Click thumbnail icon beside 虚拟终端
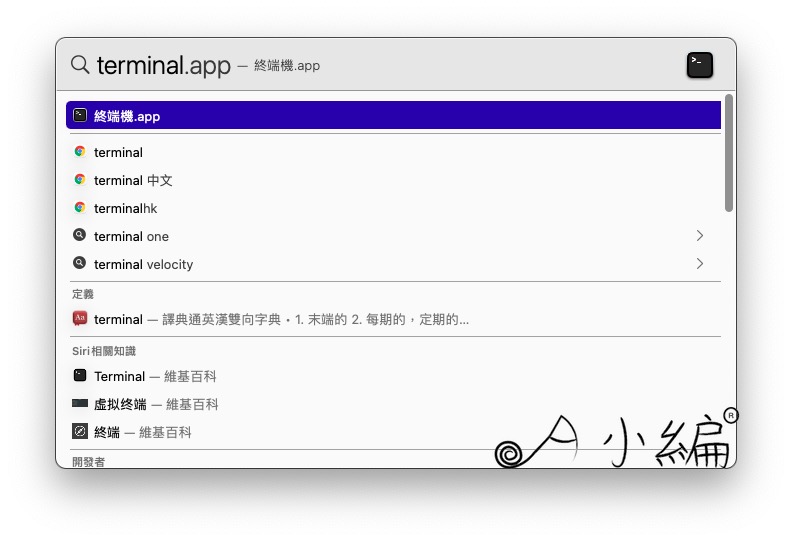 pyautogui.click(x=80, y=403)
